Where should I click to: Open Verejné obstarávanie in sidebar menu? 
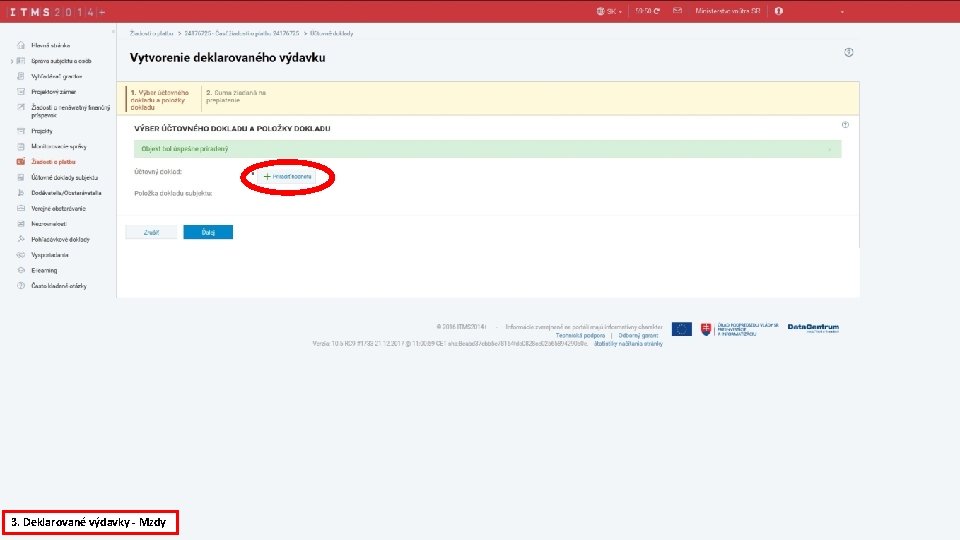(x=58, y=208)
